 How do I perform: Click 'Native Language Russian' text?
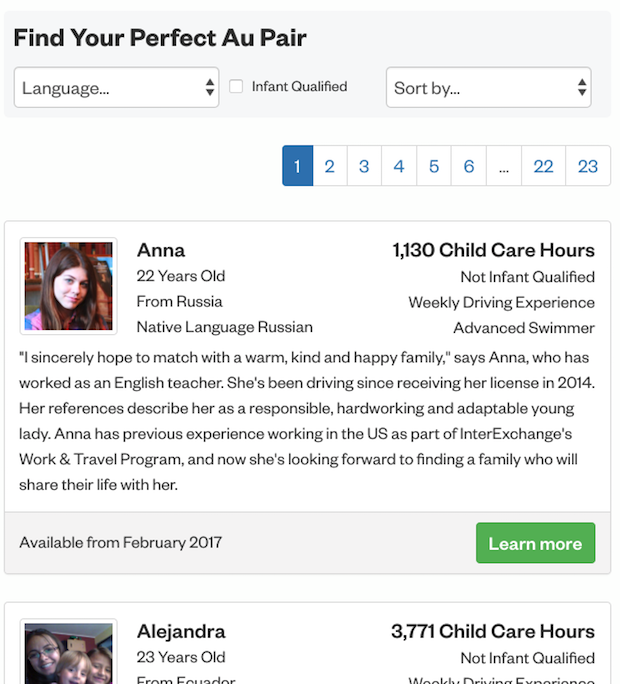point(225,327)
